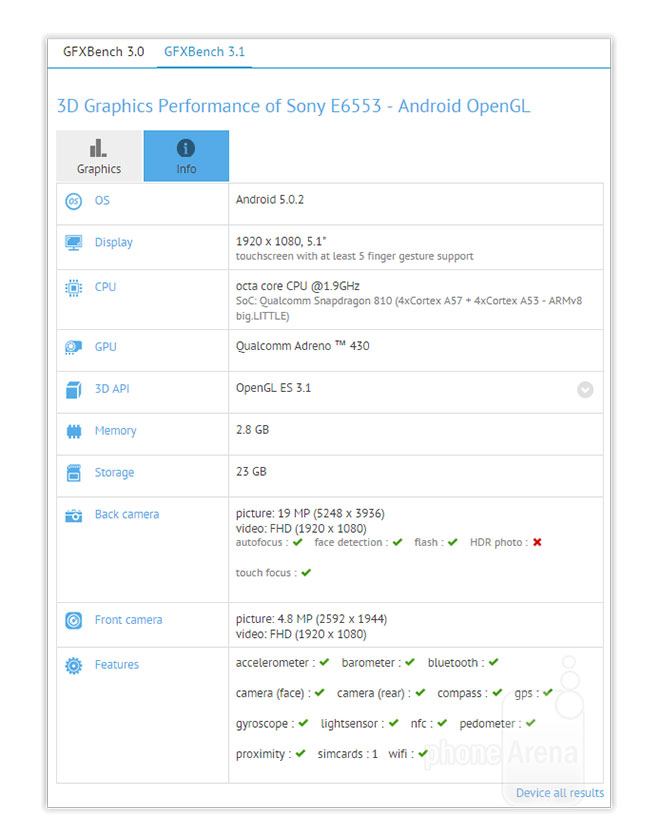
Task: Click the info circle icon on Info tab
Action: (186, 148)
